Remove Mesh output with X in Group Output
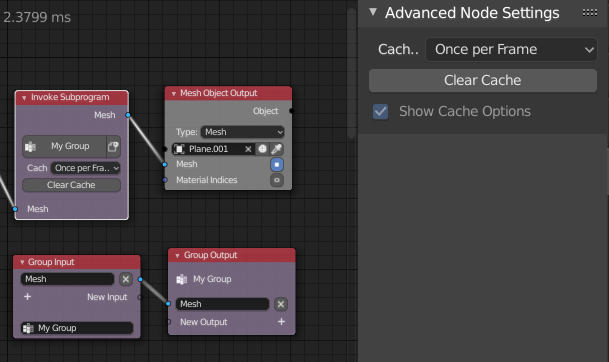The width and height of the screenshot is (609, 362). [x=281, y=304]
